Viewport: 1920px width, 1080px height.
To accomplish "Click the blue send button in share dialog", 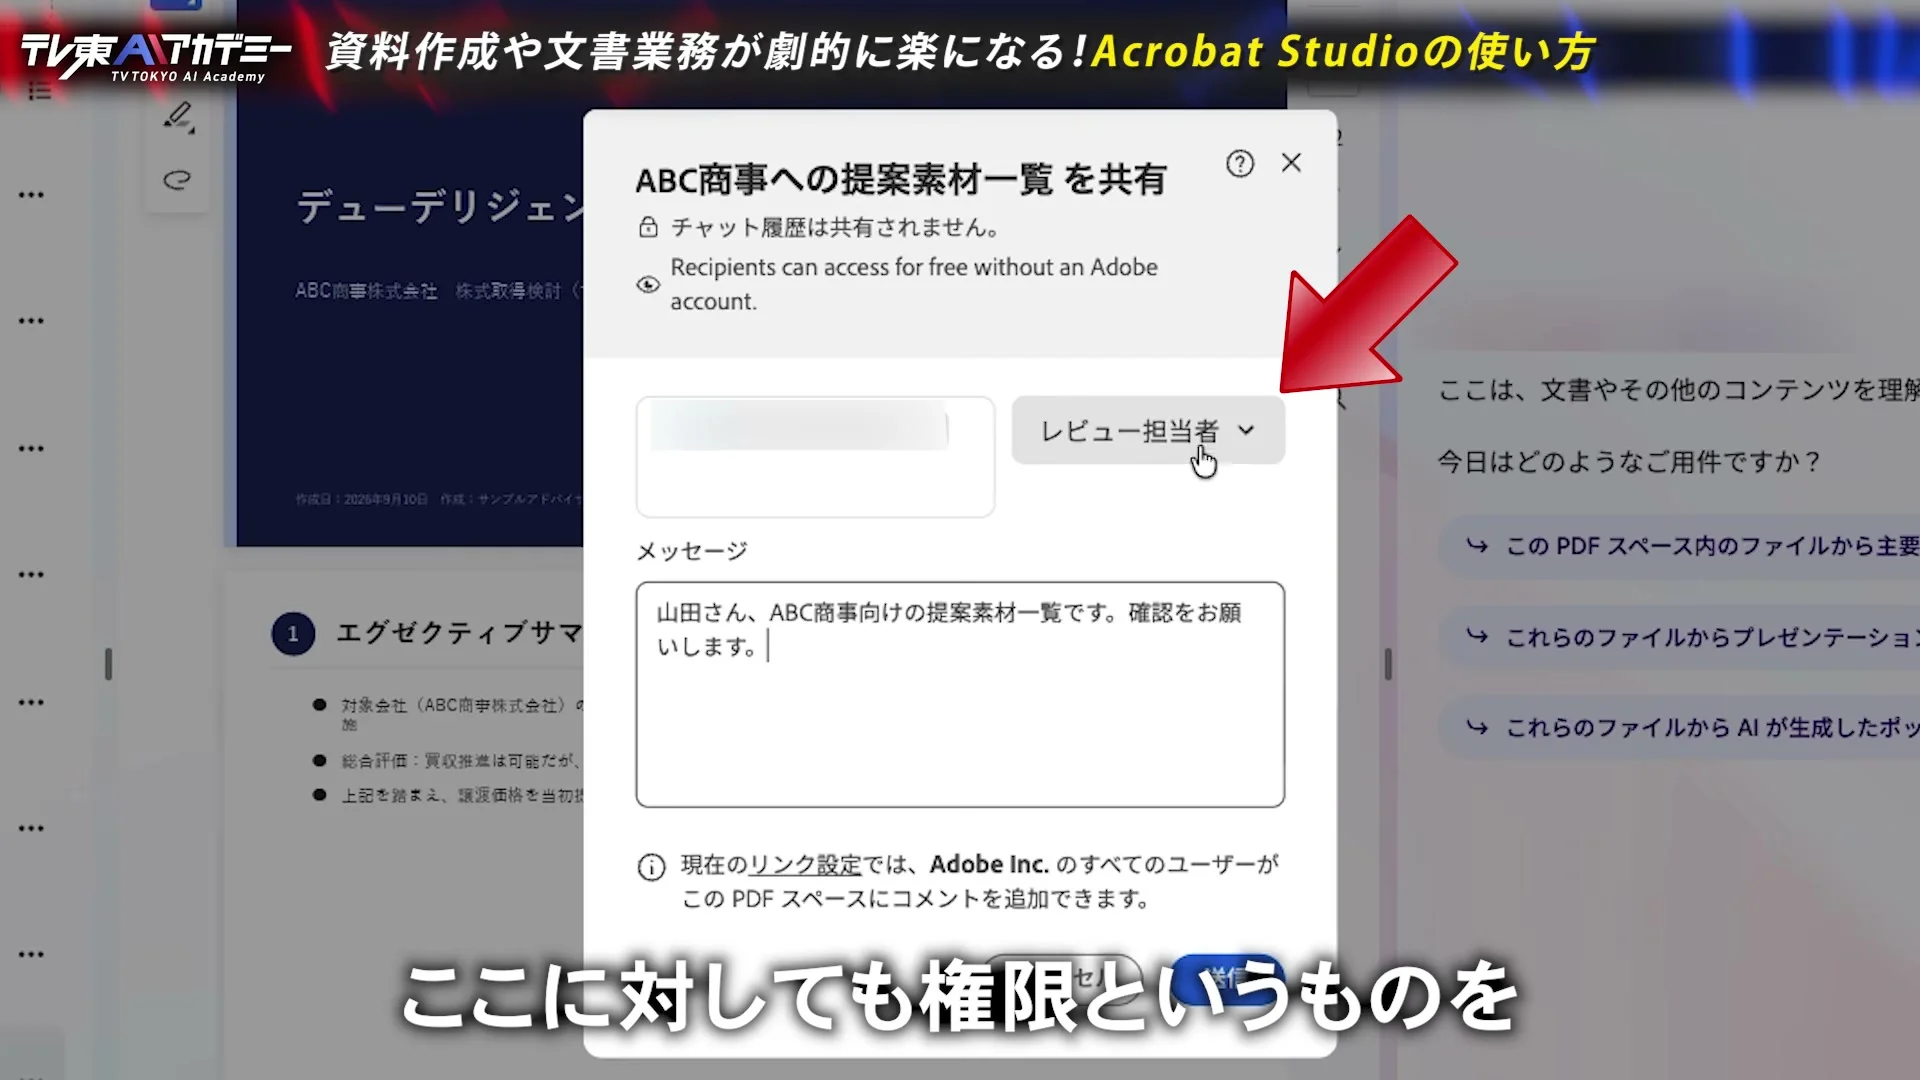I will 1227,978.
